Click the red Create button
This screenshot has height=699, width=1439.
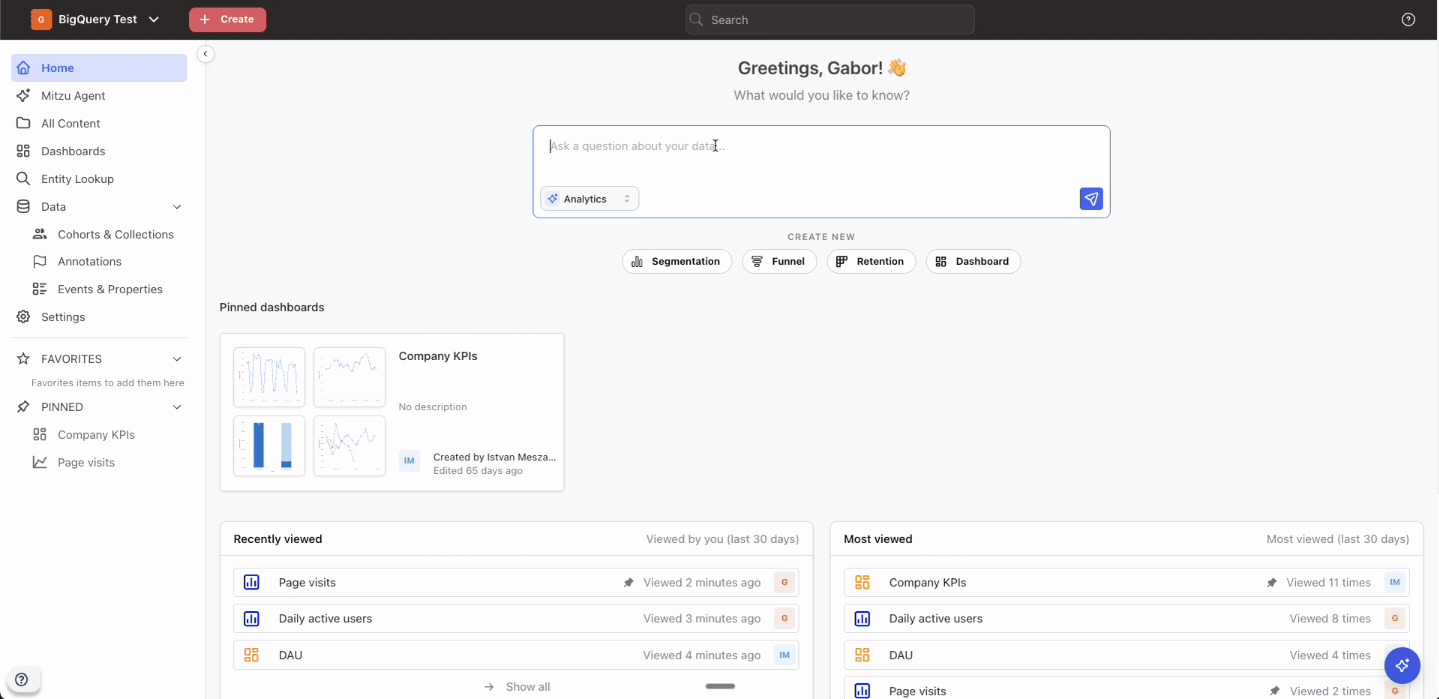click(227, 20)
